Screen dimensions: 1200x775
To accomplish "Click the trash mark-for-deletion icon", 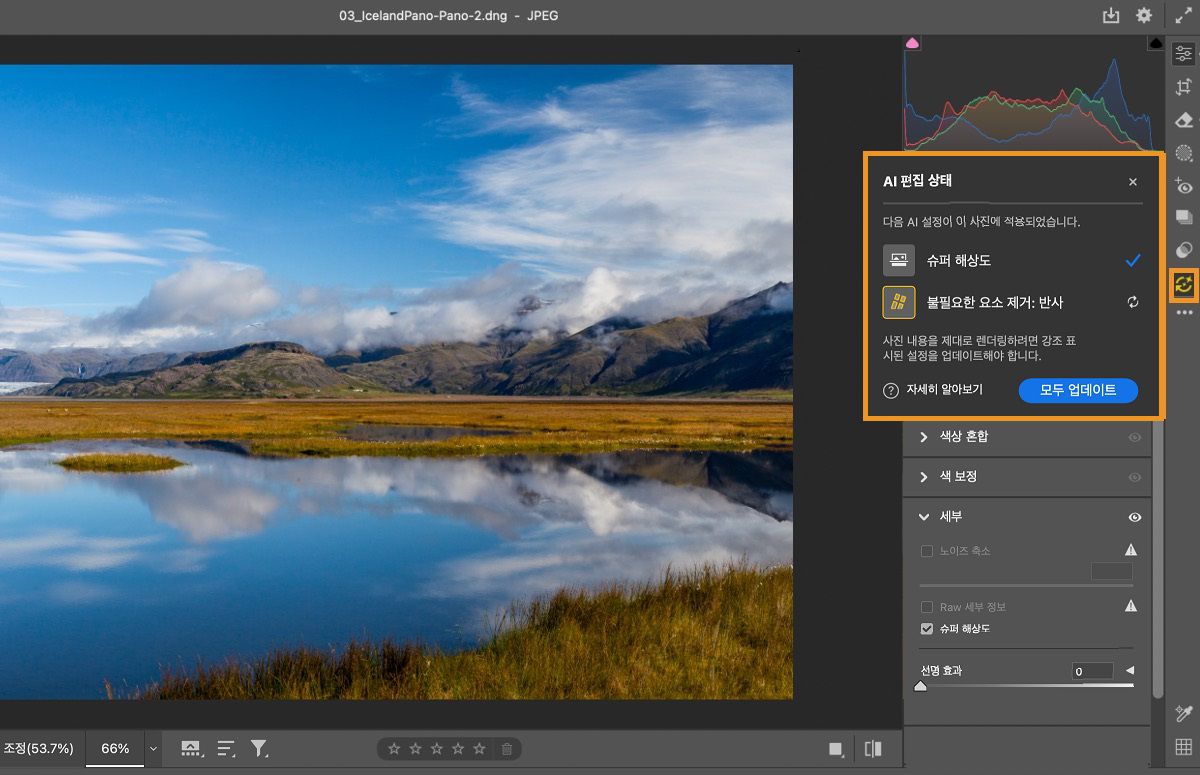I will click(x=507, y=748).
